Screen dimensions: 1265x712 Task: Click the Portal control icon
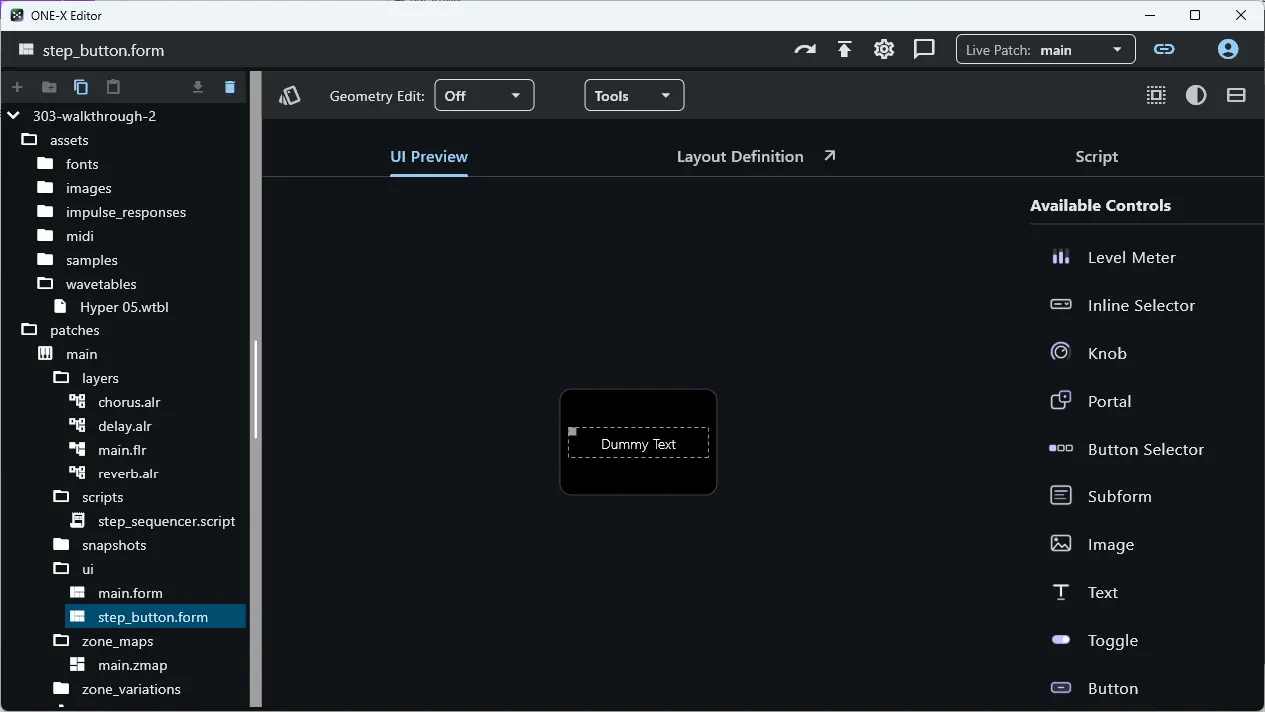[x=1061, y=400]
